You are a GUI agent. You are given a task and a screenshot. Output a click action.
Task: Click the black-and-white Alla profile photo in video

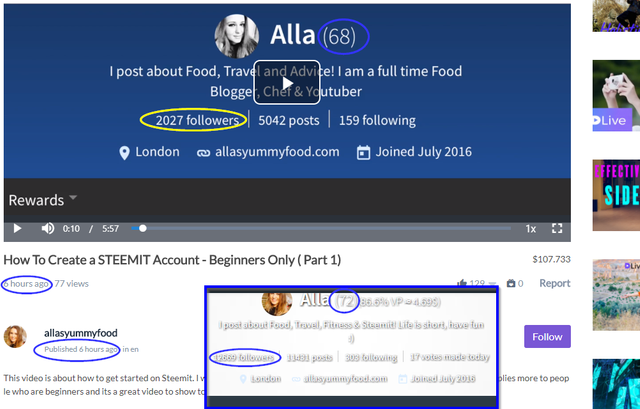pos(236,36)
